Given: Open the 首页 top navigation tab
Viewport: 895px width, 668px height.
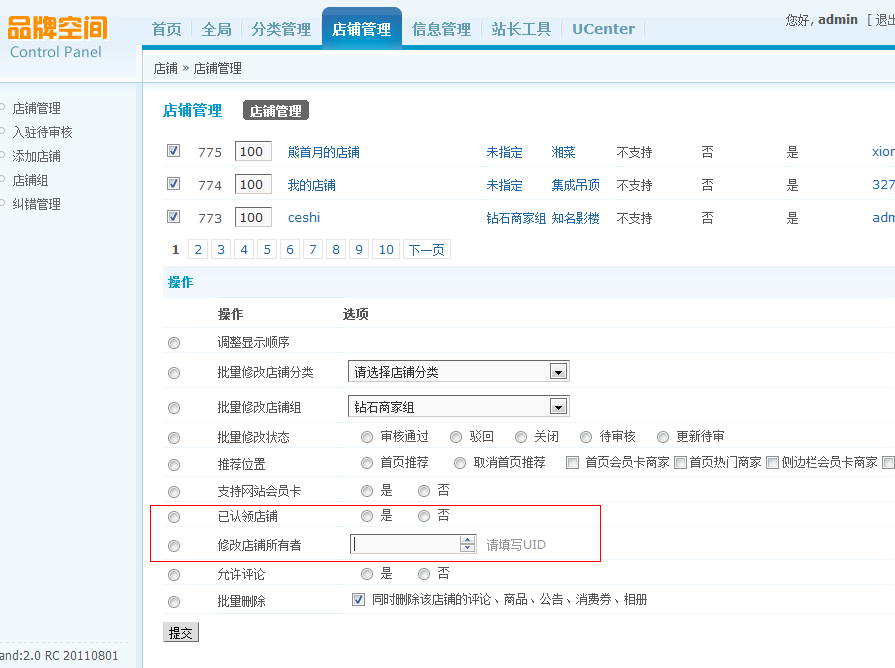Looking at the screenshot, I should [x=166, y=29].
